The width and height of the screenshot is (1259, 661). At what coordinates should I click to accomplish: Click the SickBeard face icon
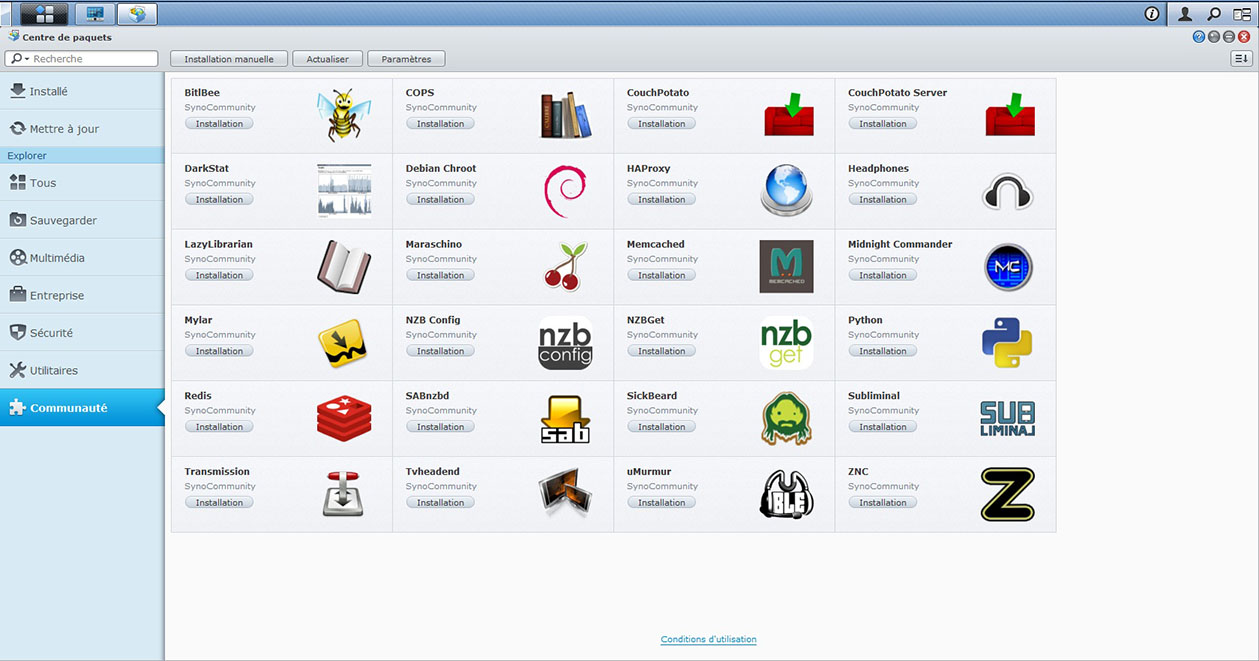786,419
